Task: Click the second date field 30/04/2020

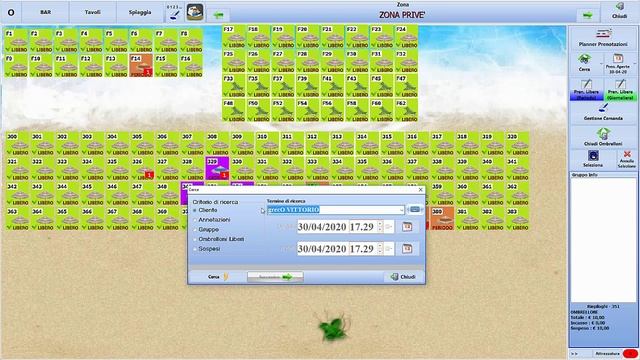Action: tap(322, 249)
